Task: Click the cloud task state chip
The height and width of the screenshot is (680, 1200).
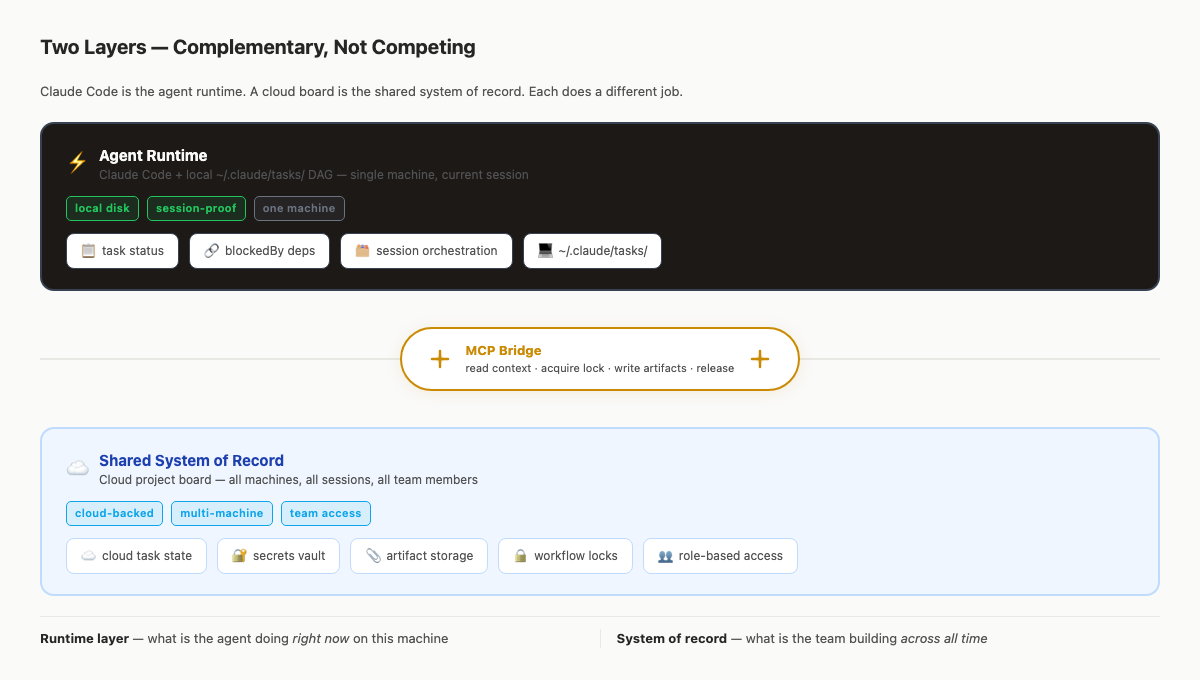Action: [x=136, y=556]
